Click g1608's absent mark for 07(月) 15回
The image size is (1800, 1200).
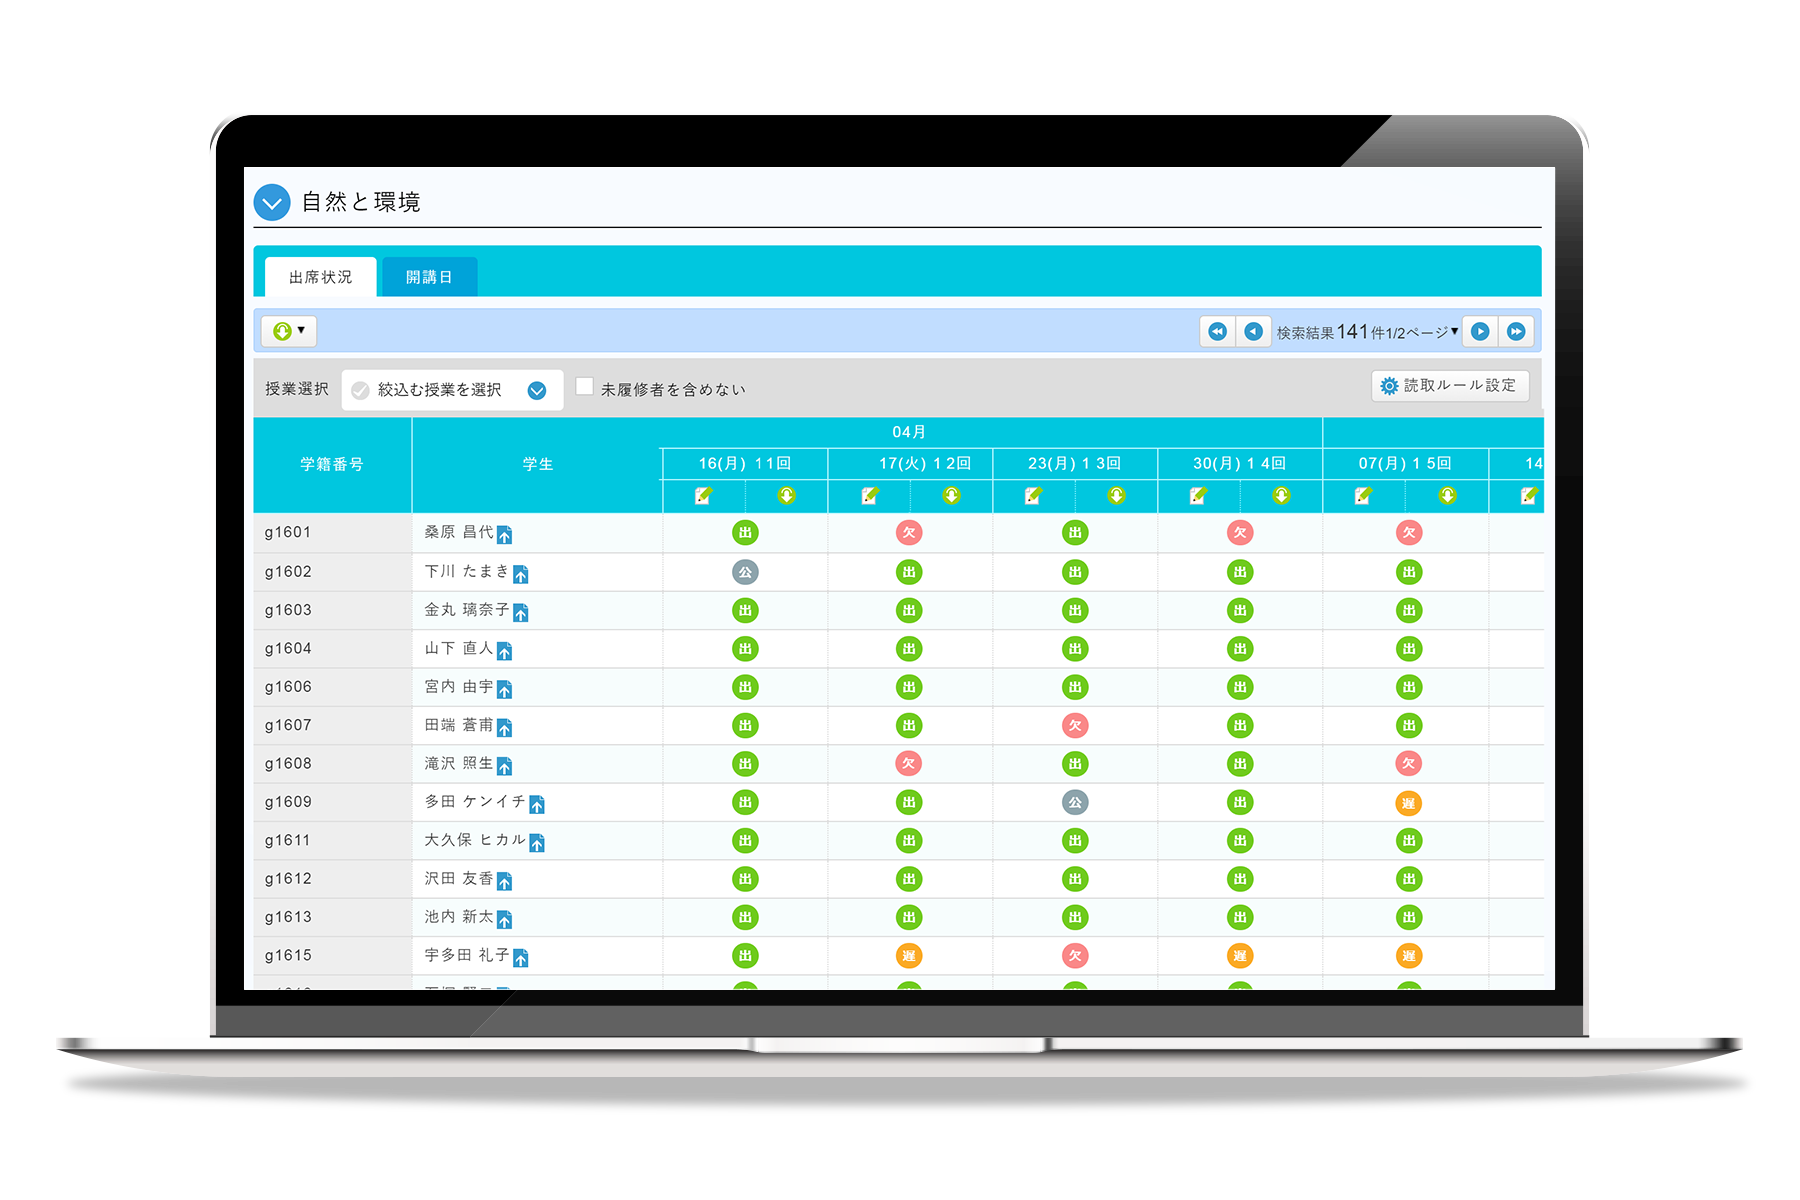[1408, 764]
